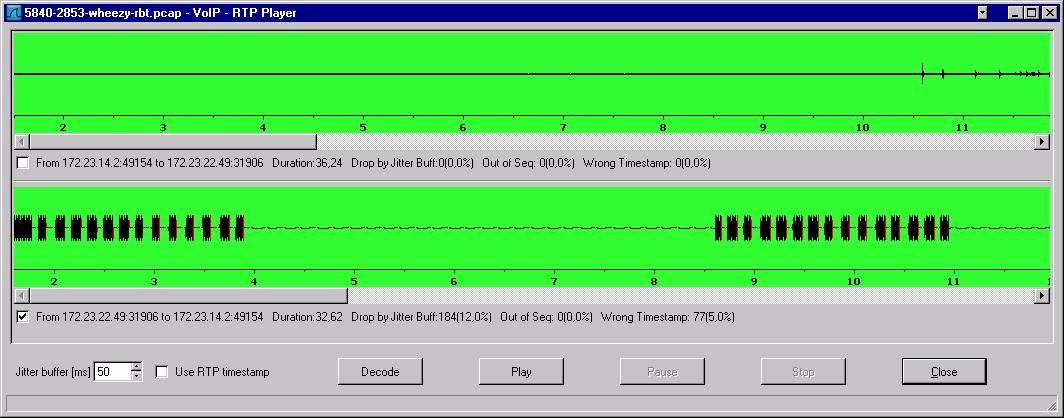1064x418 pixels.
Task: Uncheck the stream from 172.23.22.49:31906 checkbox
Action: 23,317
